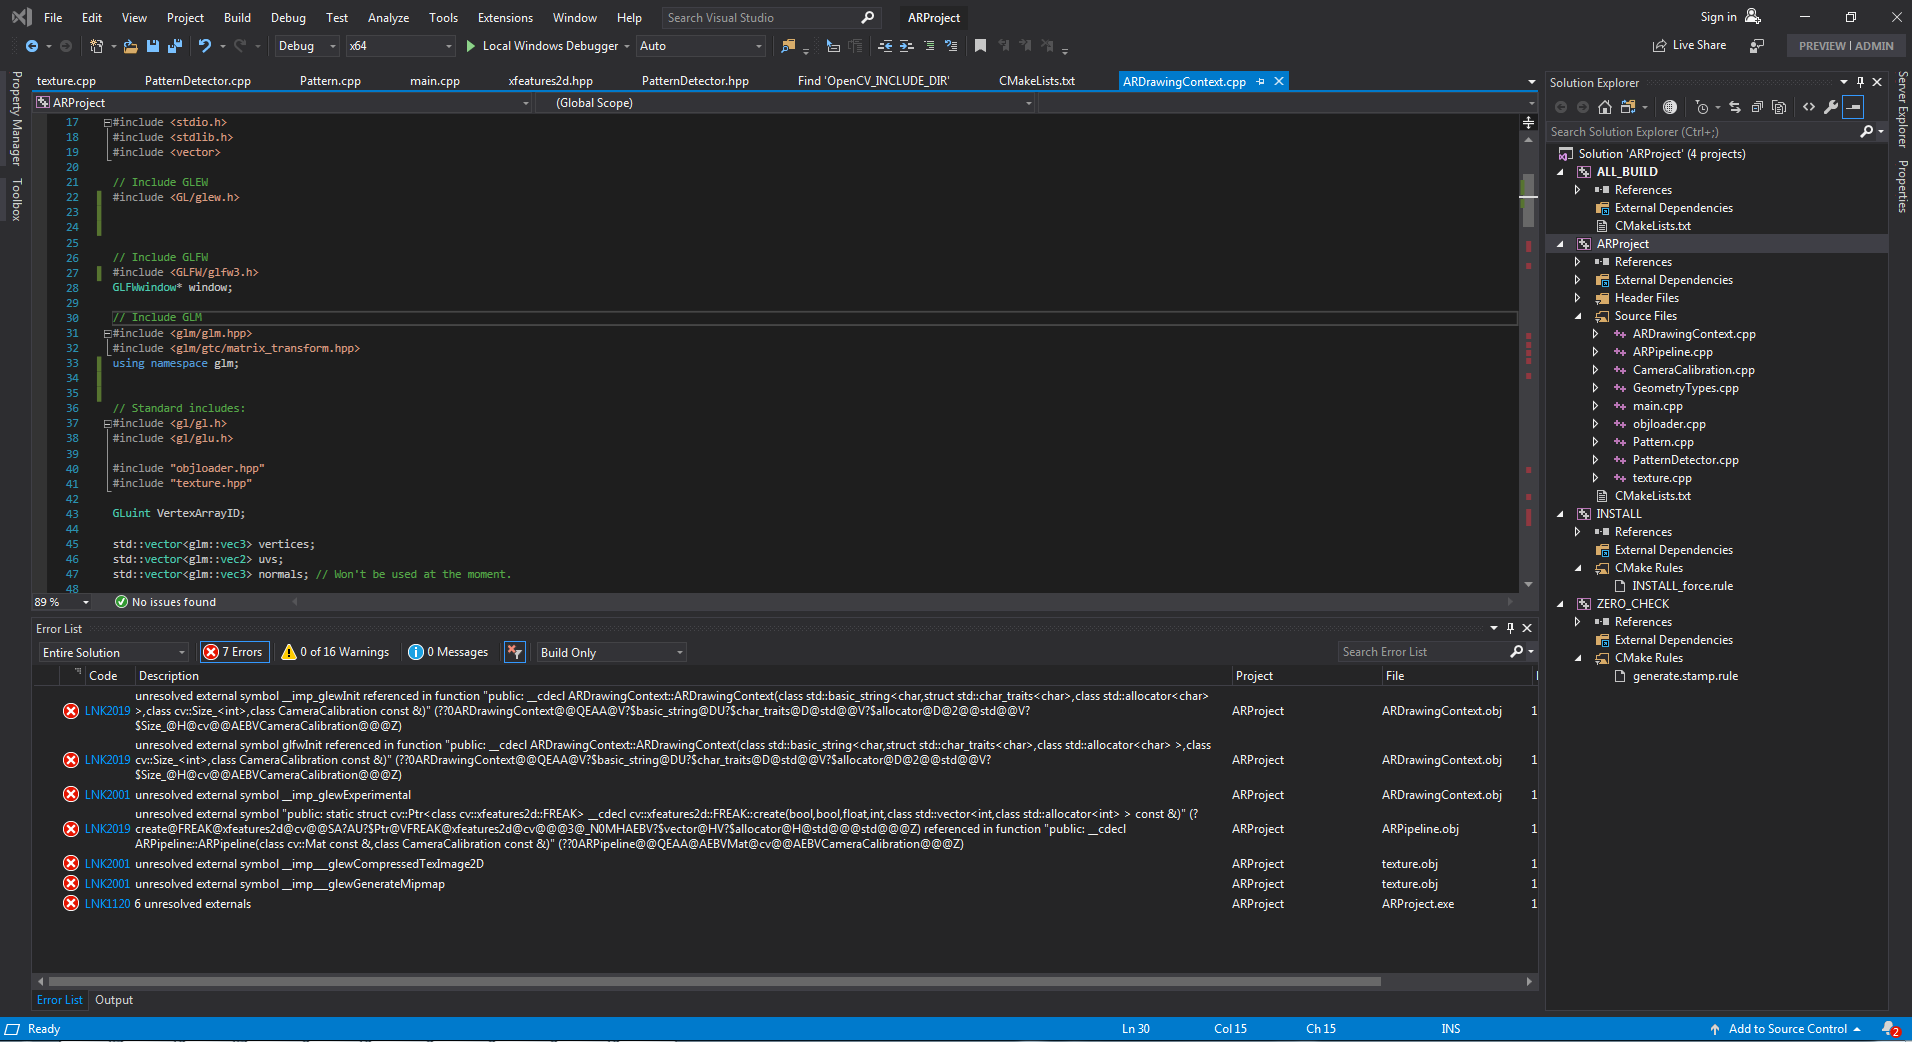Click the Pending Changes Filter clock icon
The image size is (1912, 1042).
pyautogui.click(x=1702, y=107)
